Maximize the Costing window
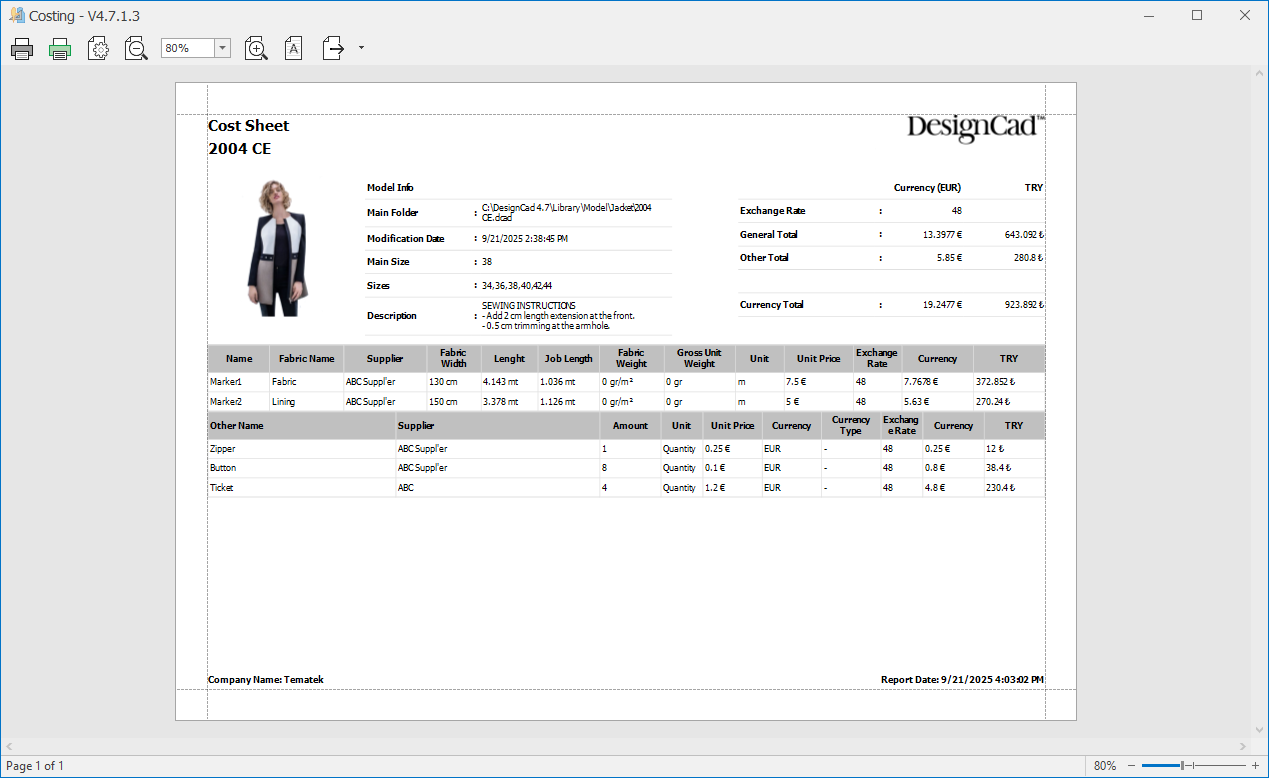 [x=1197, y=15]
